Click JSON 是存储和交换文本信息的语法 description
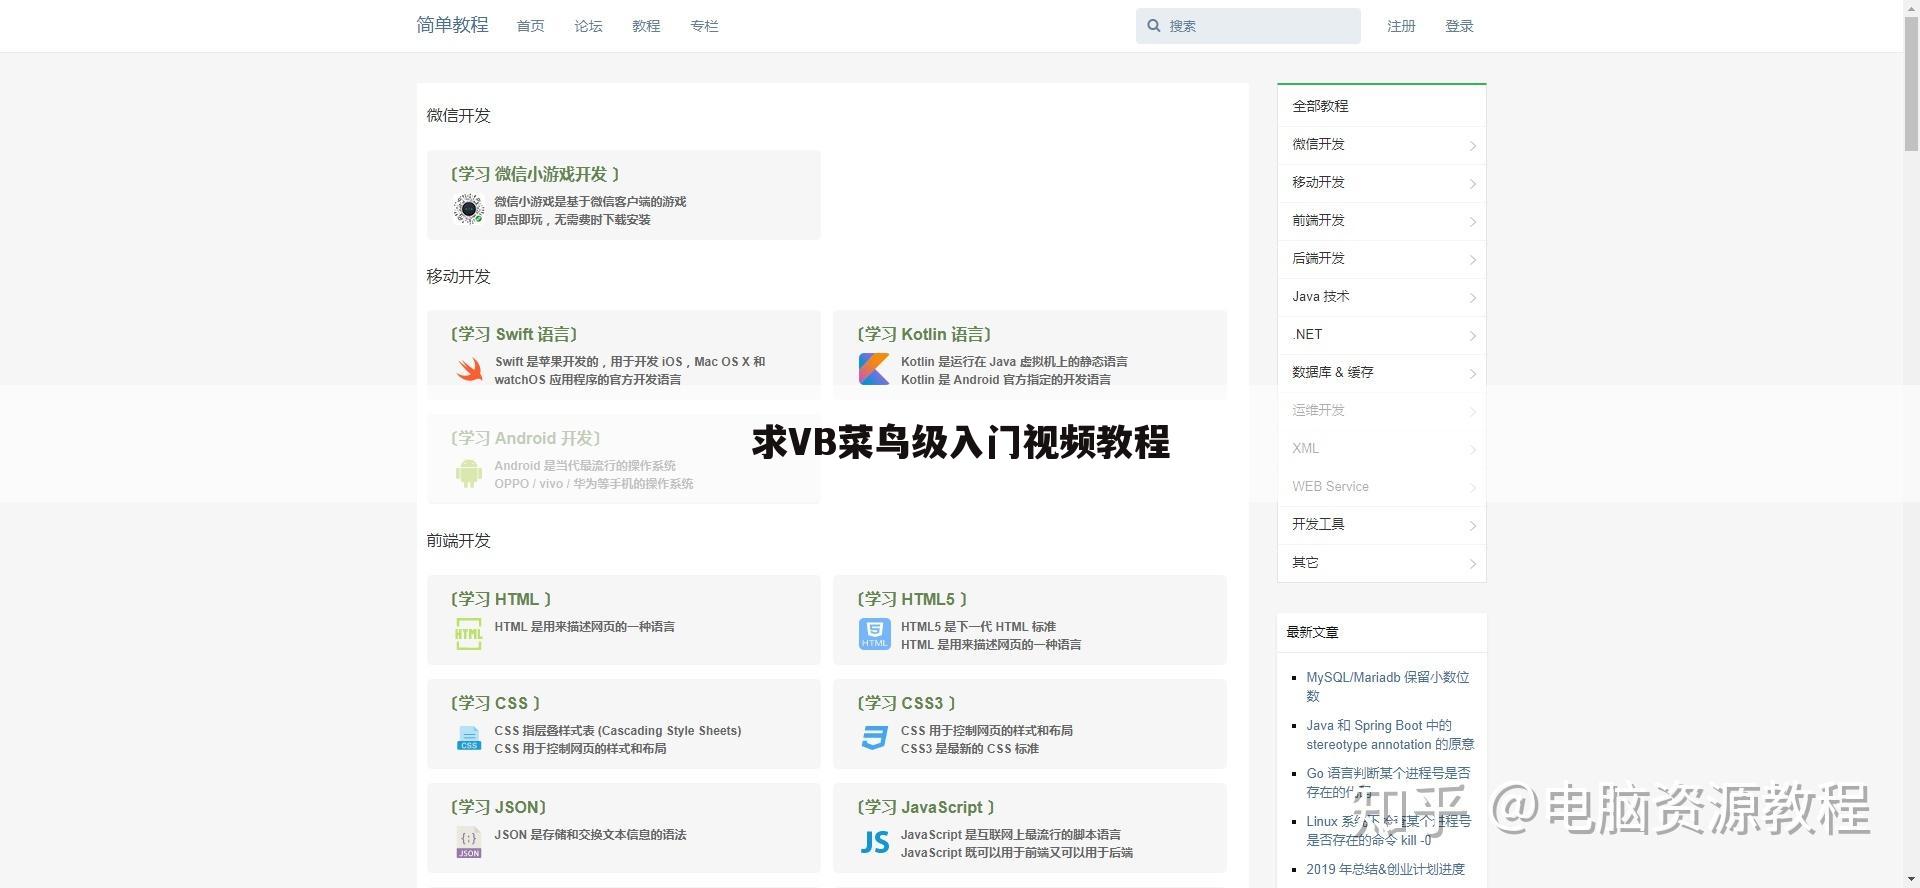This screenshot has height=888, width=1920. tap(590, 835)
